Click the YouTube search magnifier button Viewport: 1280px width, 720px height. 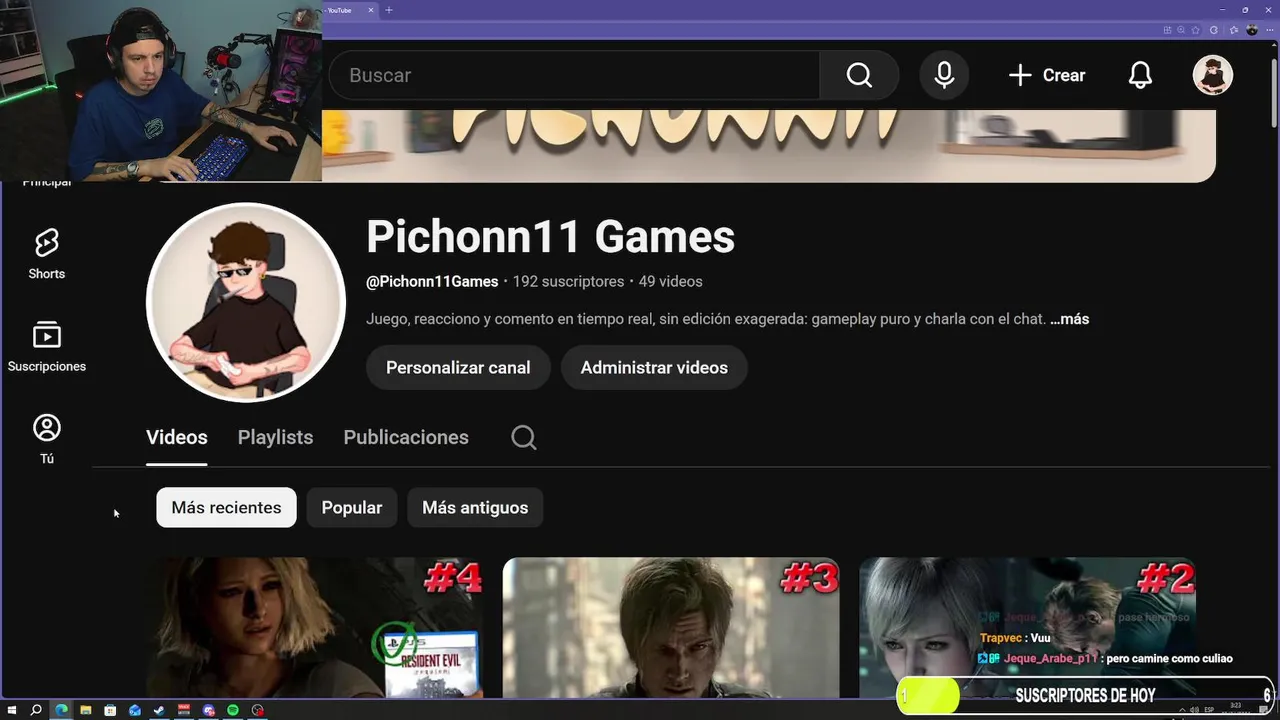tap(859, 75)
